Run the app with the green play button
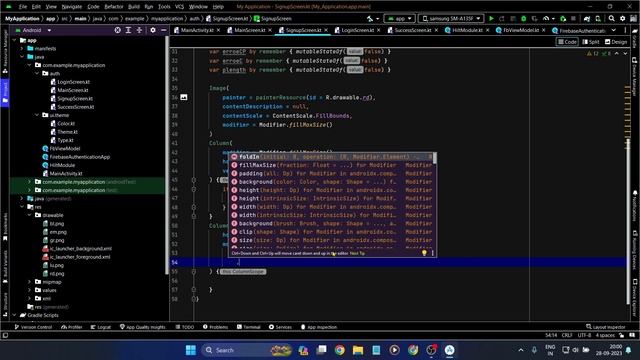 click(x=491, y=18)
